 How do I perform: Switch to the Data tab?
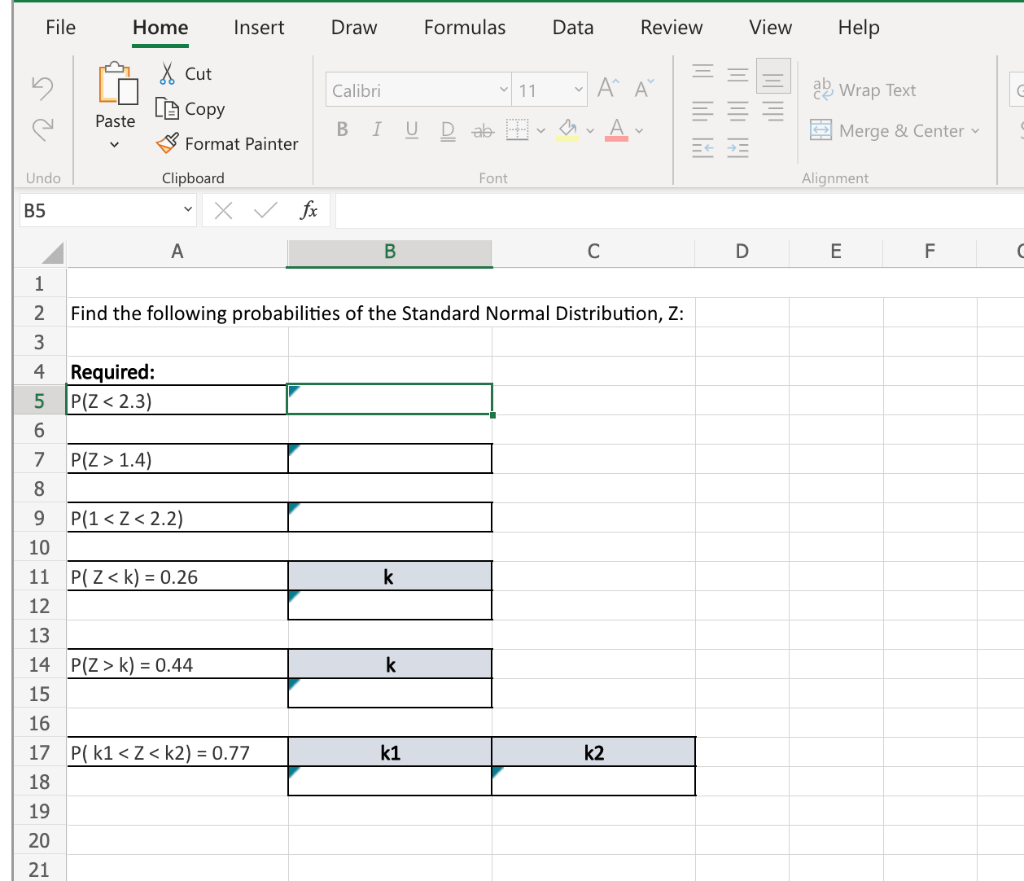click(x=573, y=27)
